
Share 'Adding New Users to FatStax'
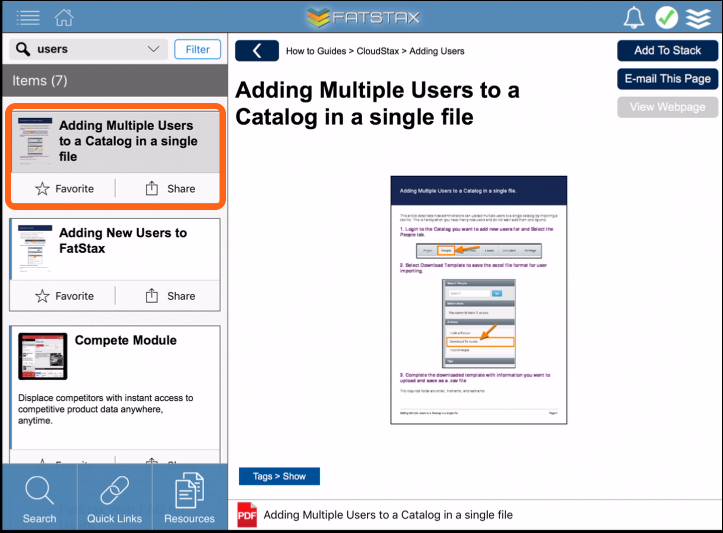pos(170,296)
